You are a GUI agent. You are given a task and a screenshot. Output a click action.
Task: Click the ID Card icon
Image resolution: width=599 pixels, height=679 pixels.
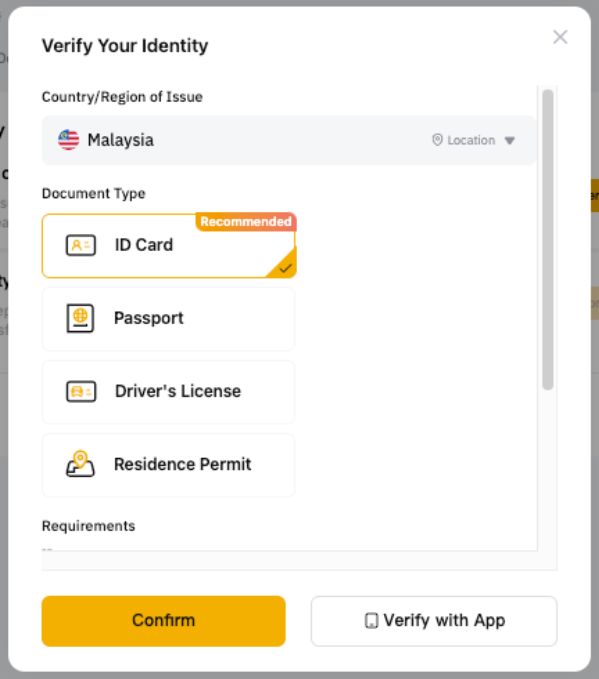[x=81, y=245]
